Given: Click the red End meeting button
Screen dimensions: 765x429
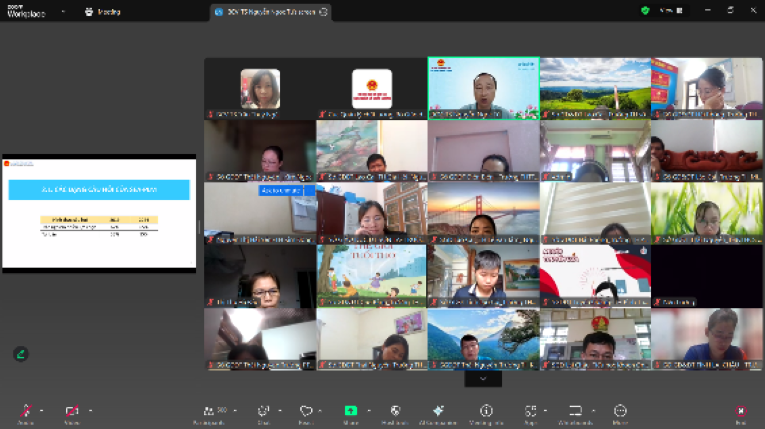Looking at the screenshot, I should tap(741, 411).
